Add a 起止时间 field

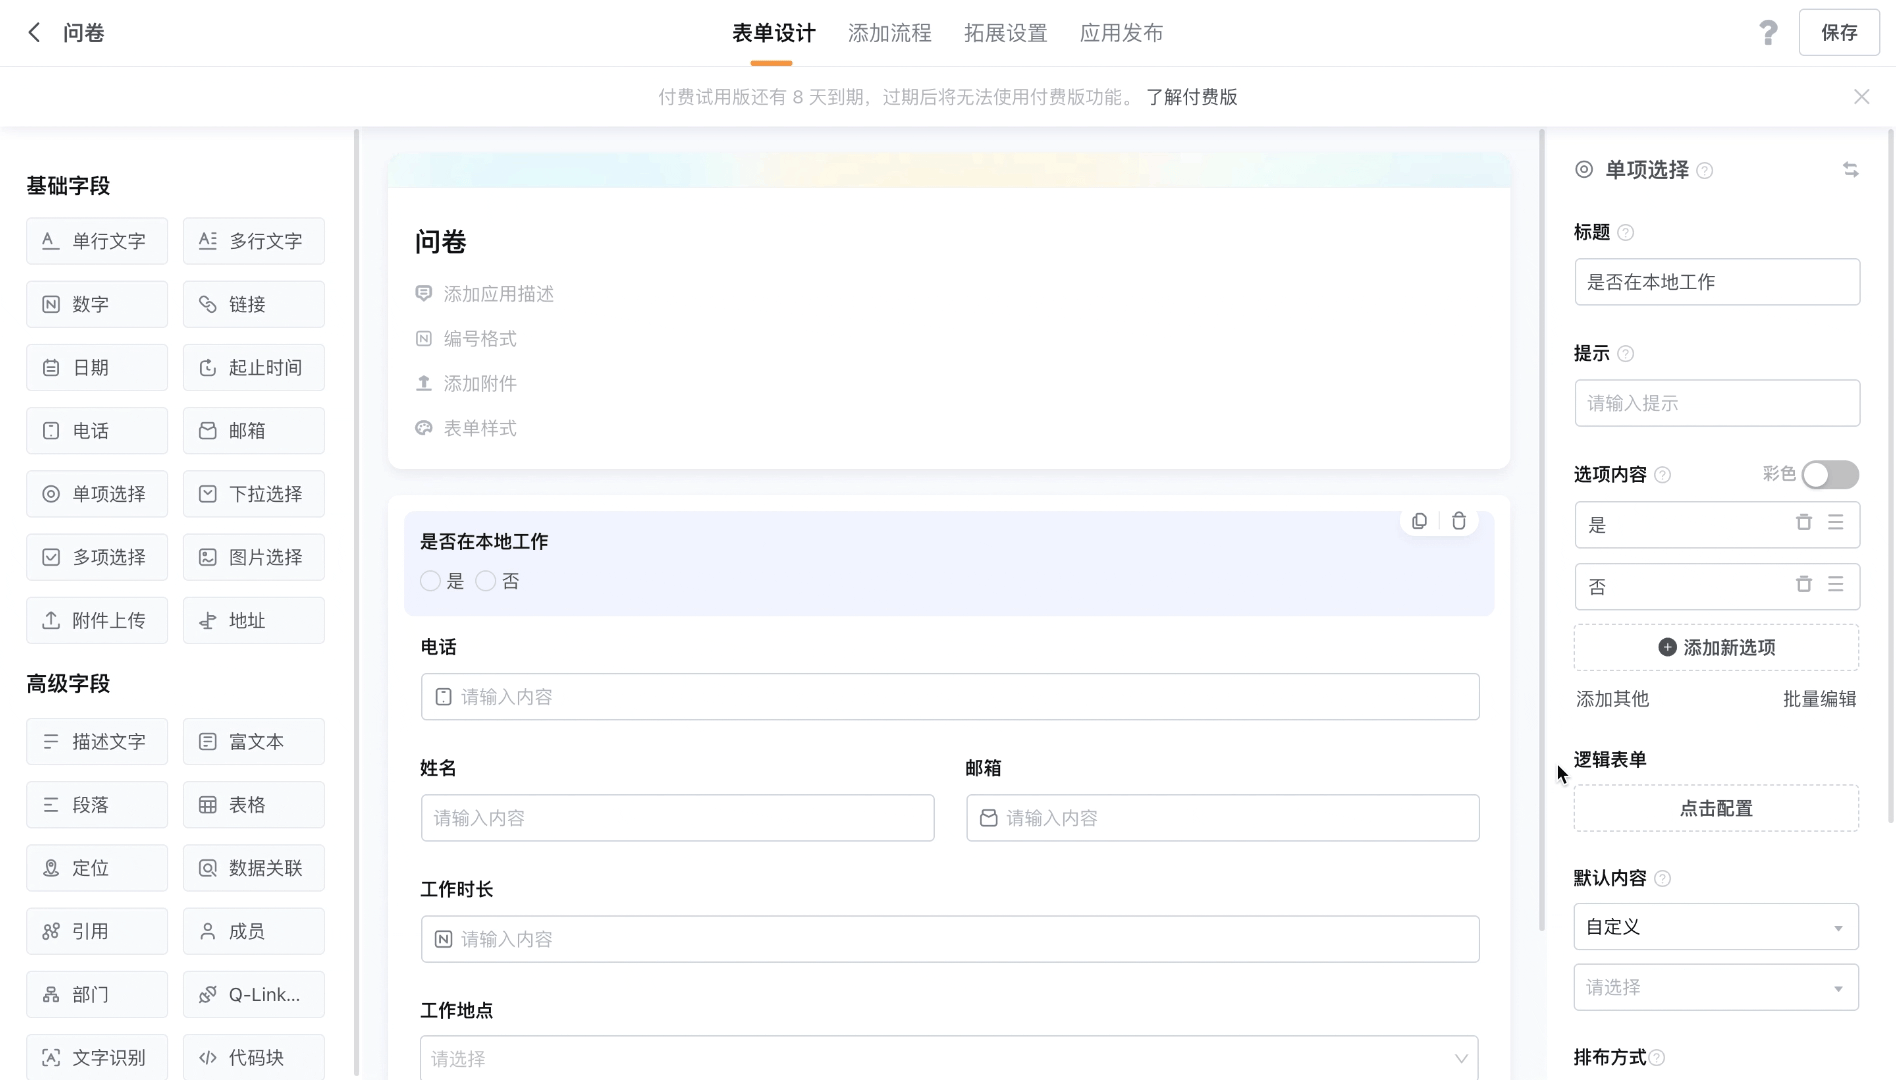(254, 368)
